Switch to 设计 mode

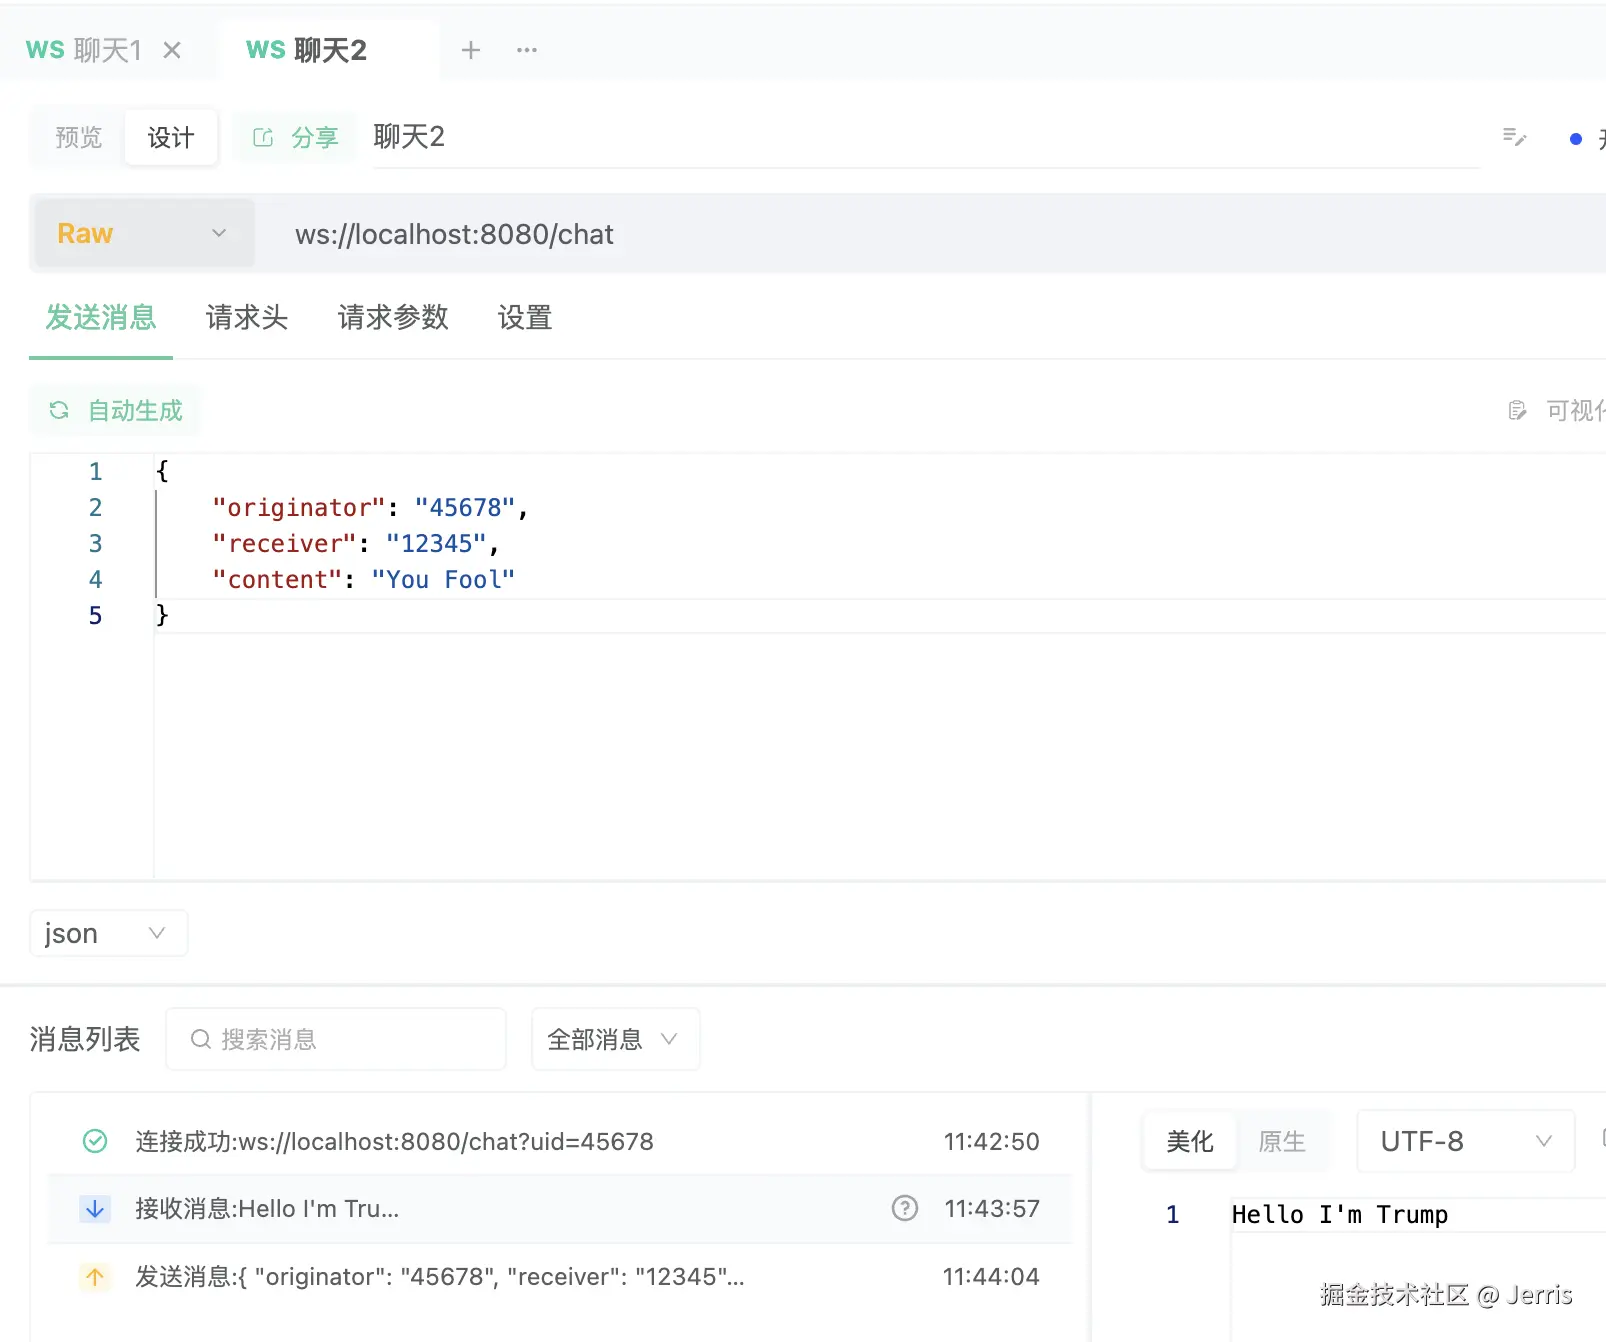pyautogui.click(x=171, y=137)
